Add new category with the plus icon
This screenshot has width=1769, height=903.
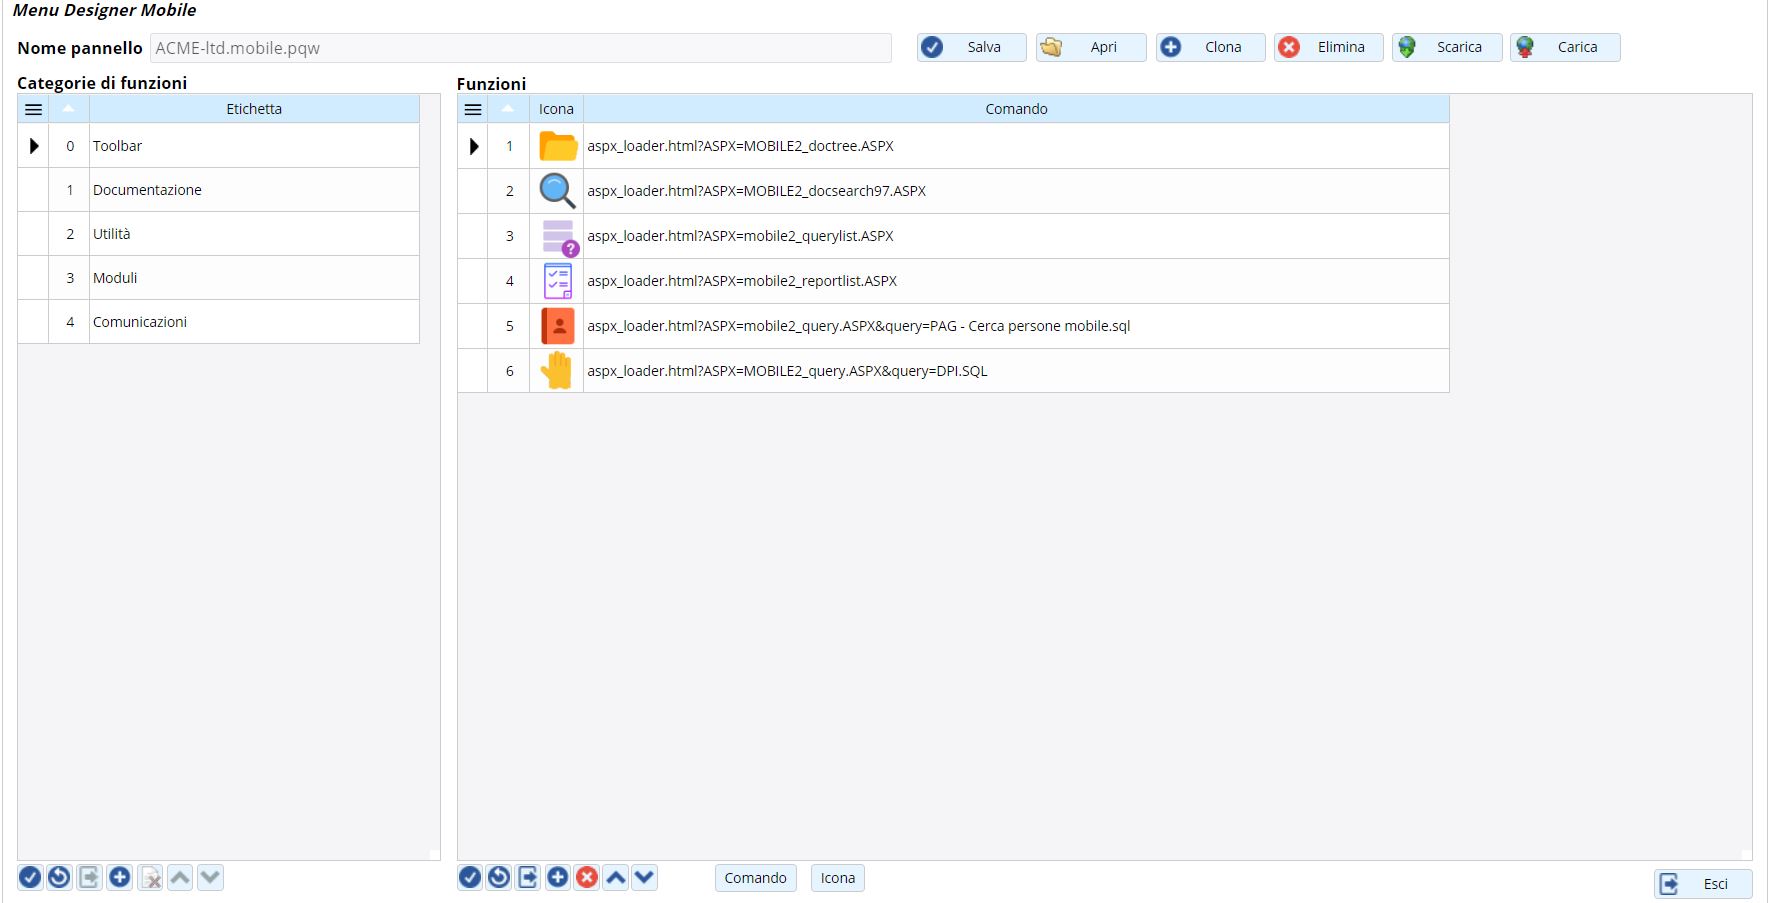[x=120, y=878]
